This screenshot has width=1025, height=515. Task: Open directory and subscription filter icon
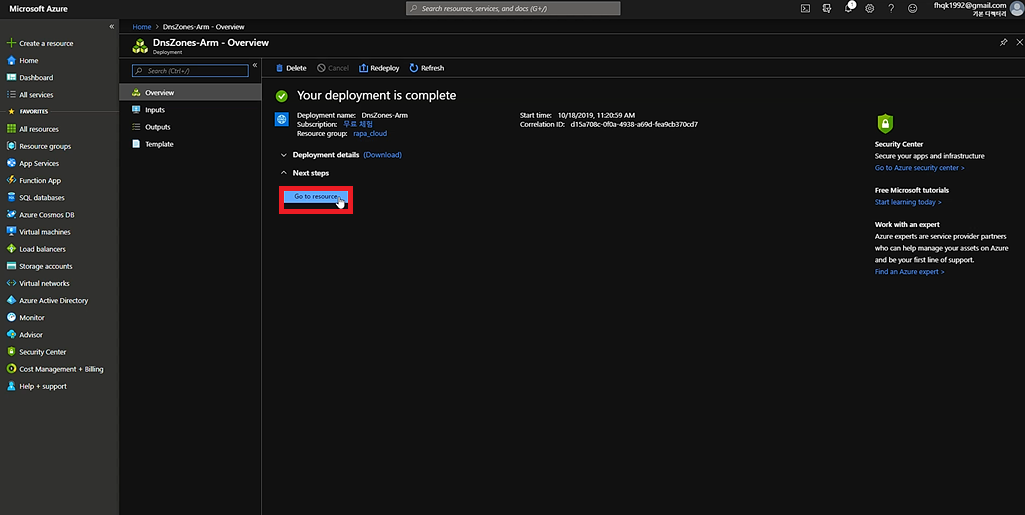pyautogui.click(x=827, y=8)
